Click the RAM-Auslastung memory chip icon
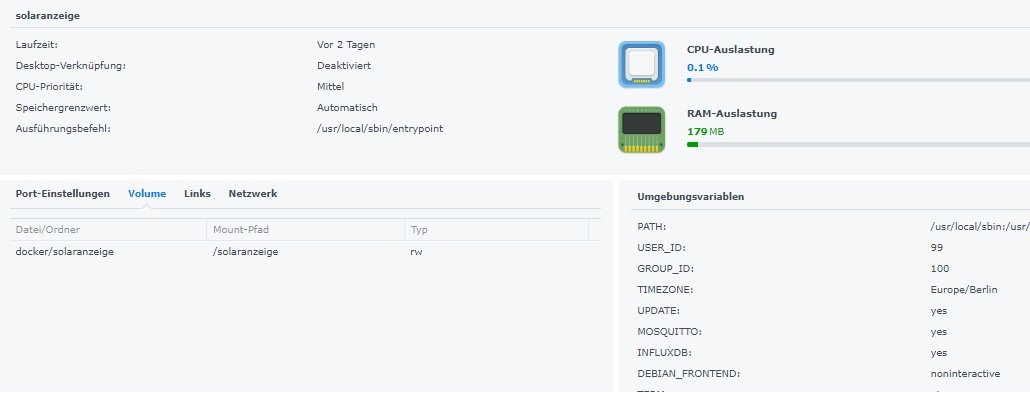 click(641, 129)
